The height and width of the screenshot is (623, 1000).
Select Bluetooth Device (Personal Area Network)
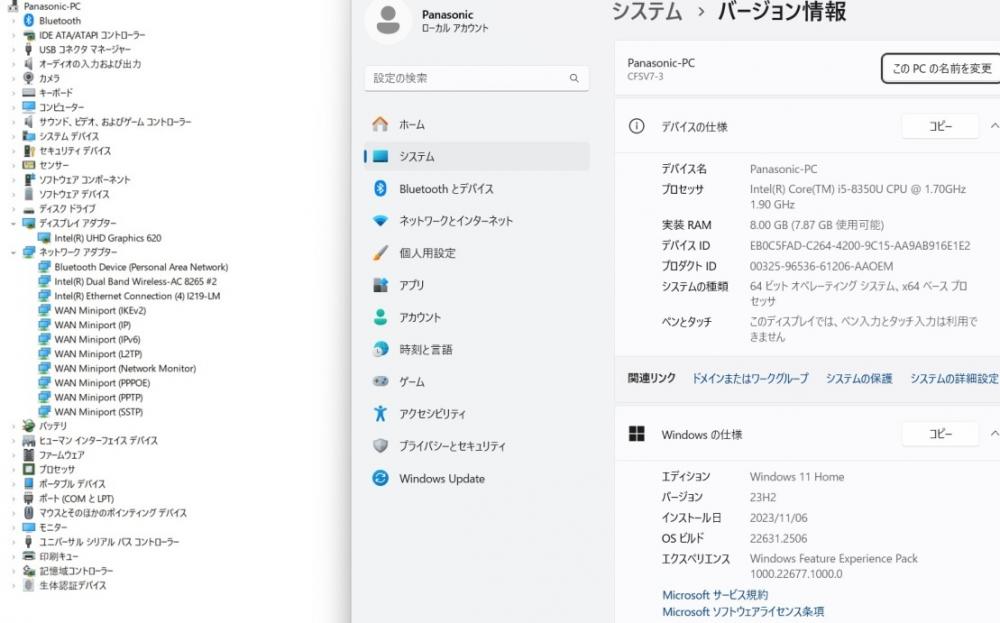141,267
